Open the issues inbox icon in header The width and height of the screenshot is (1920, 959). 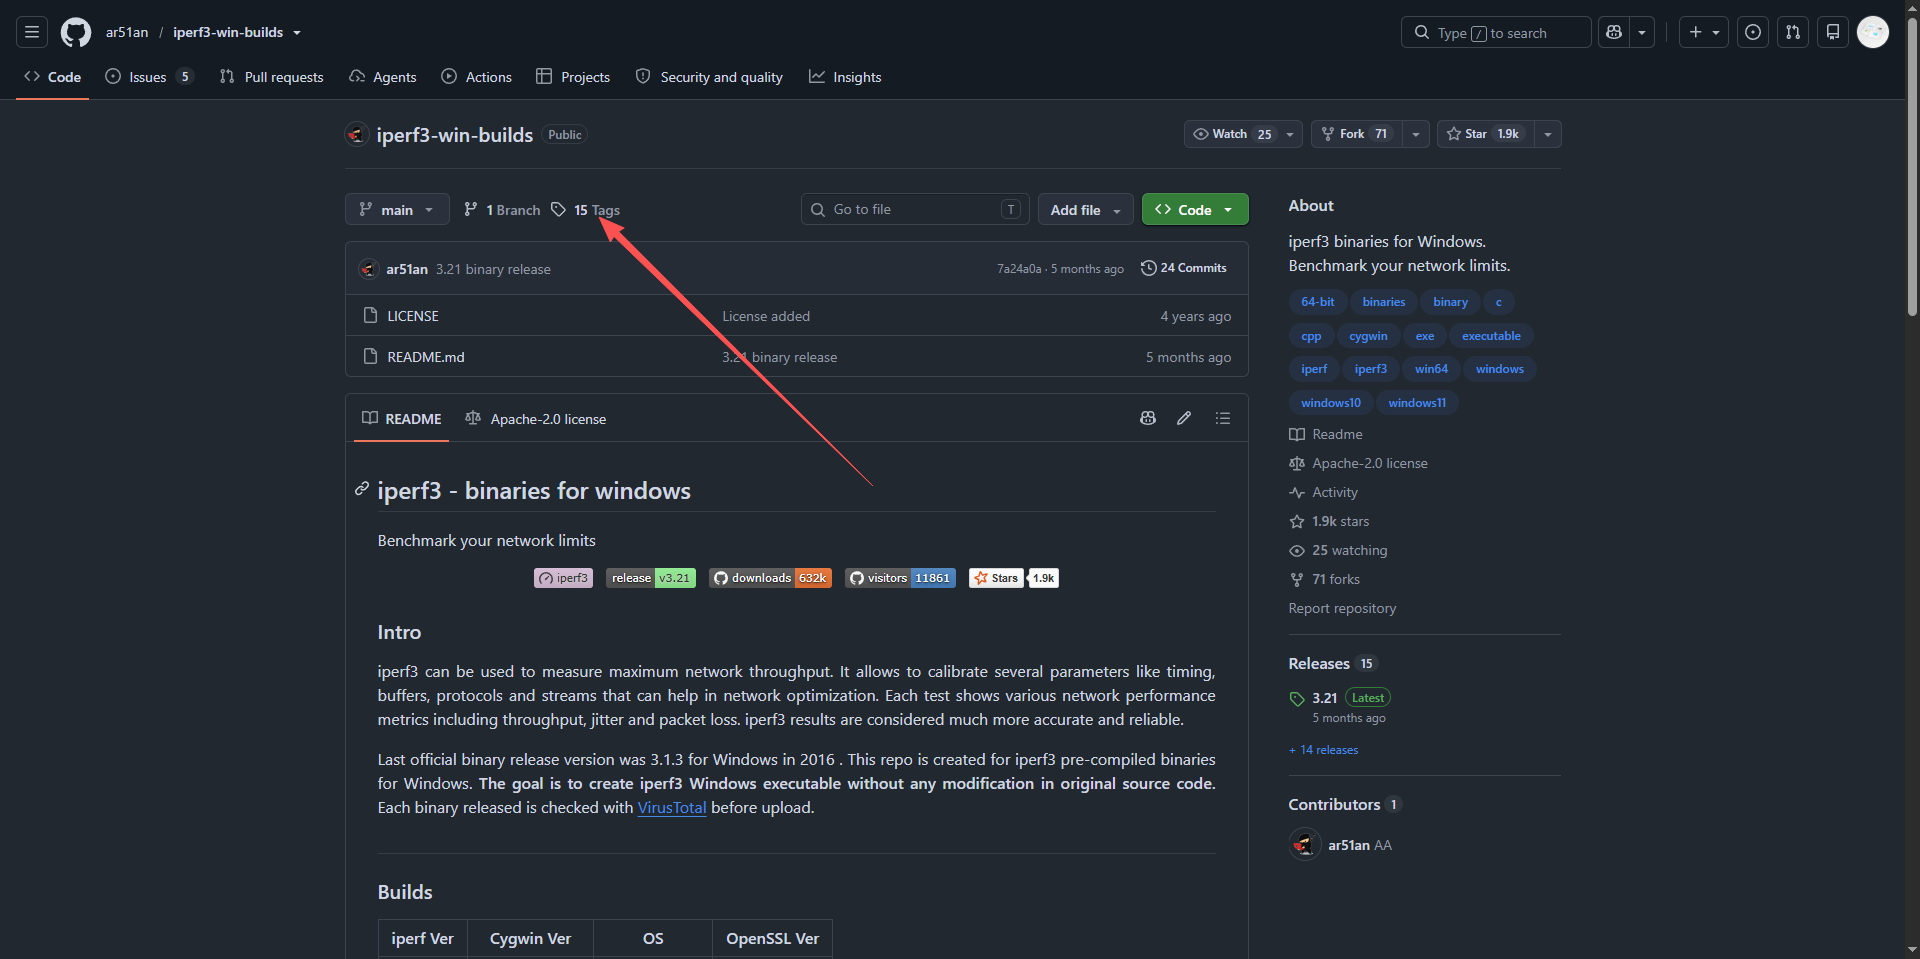[1753, 33]
